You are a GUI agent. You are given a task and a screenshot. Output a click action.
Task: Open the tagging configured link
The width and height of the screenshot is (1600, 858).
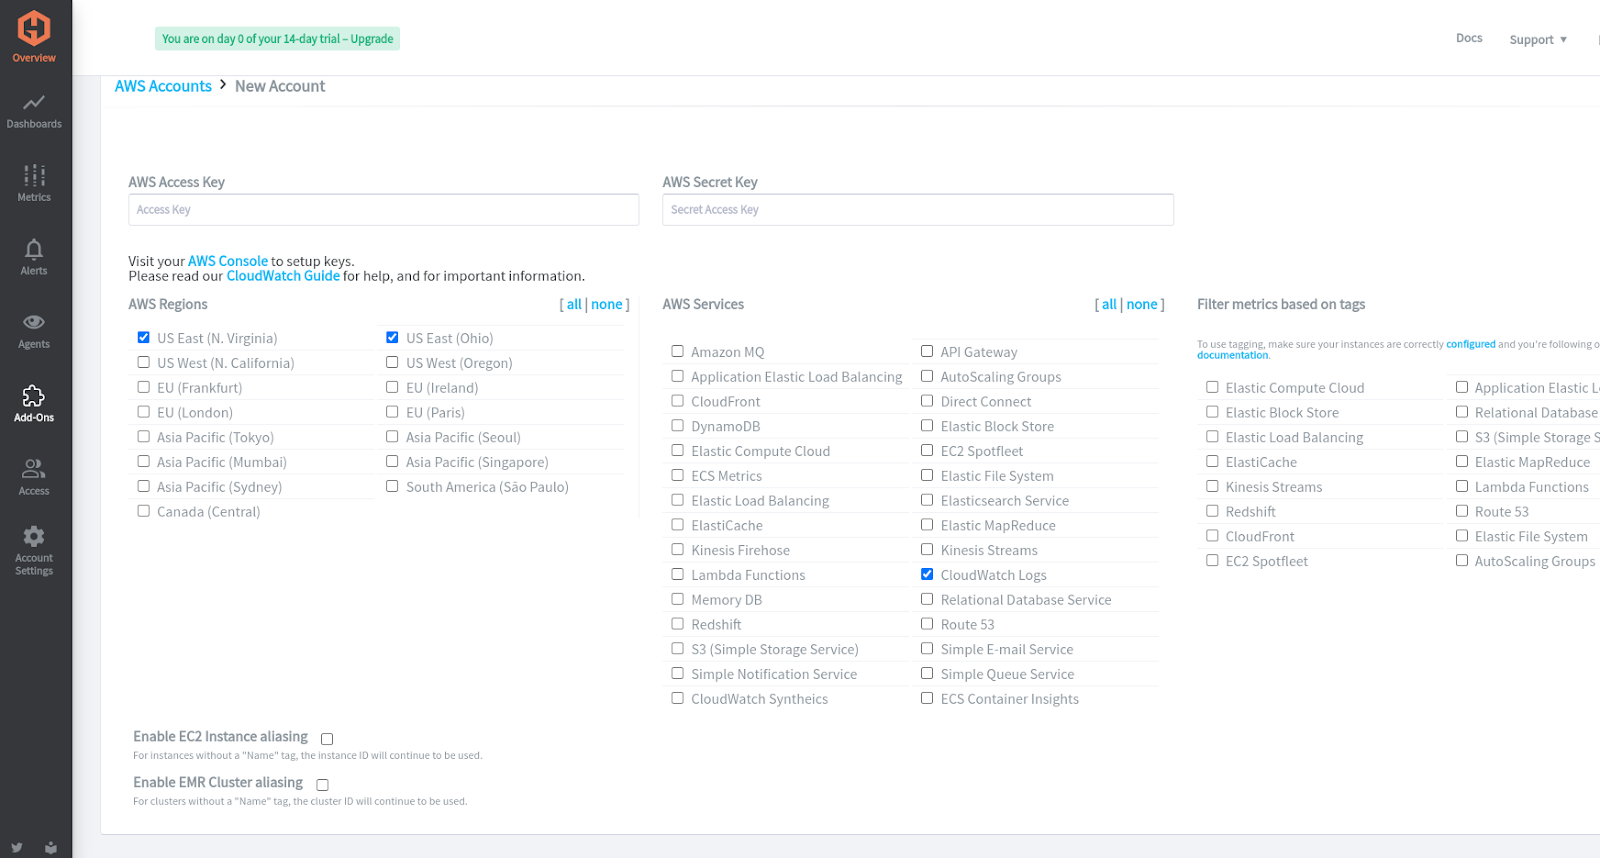1471,344
